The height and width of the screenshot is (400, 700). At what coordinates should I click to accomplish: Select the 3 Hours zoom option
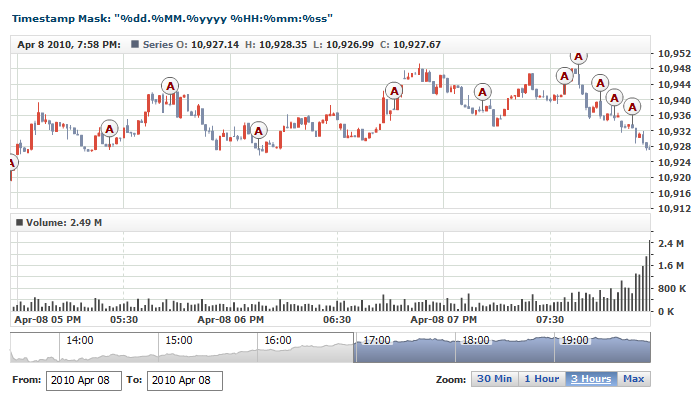tap(591, 379)
